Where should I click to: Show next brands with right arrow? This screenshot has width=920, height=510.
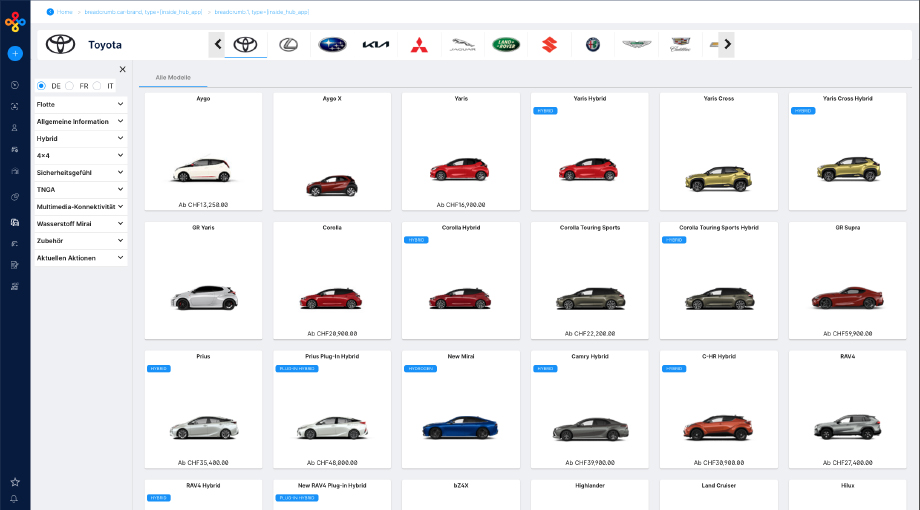click(727, 45)
